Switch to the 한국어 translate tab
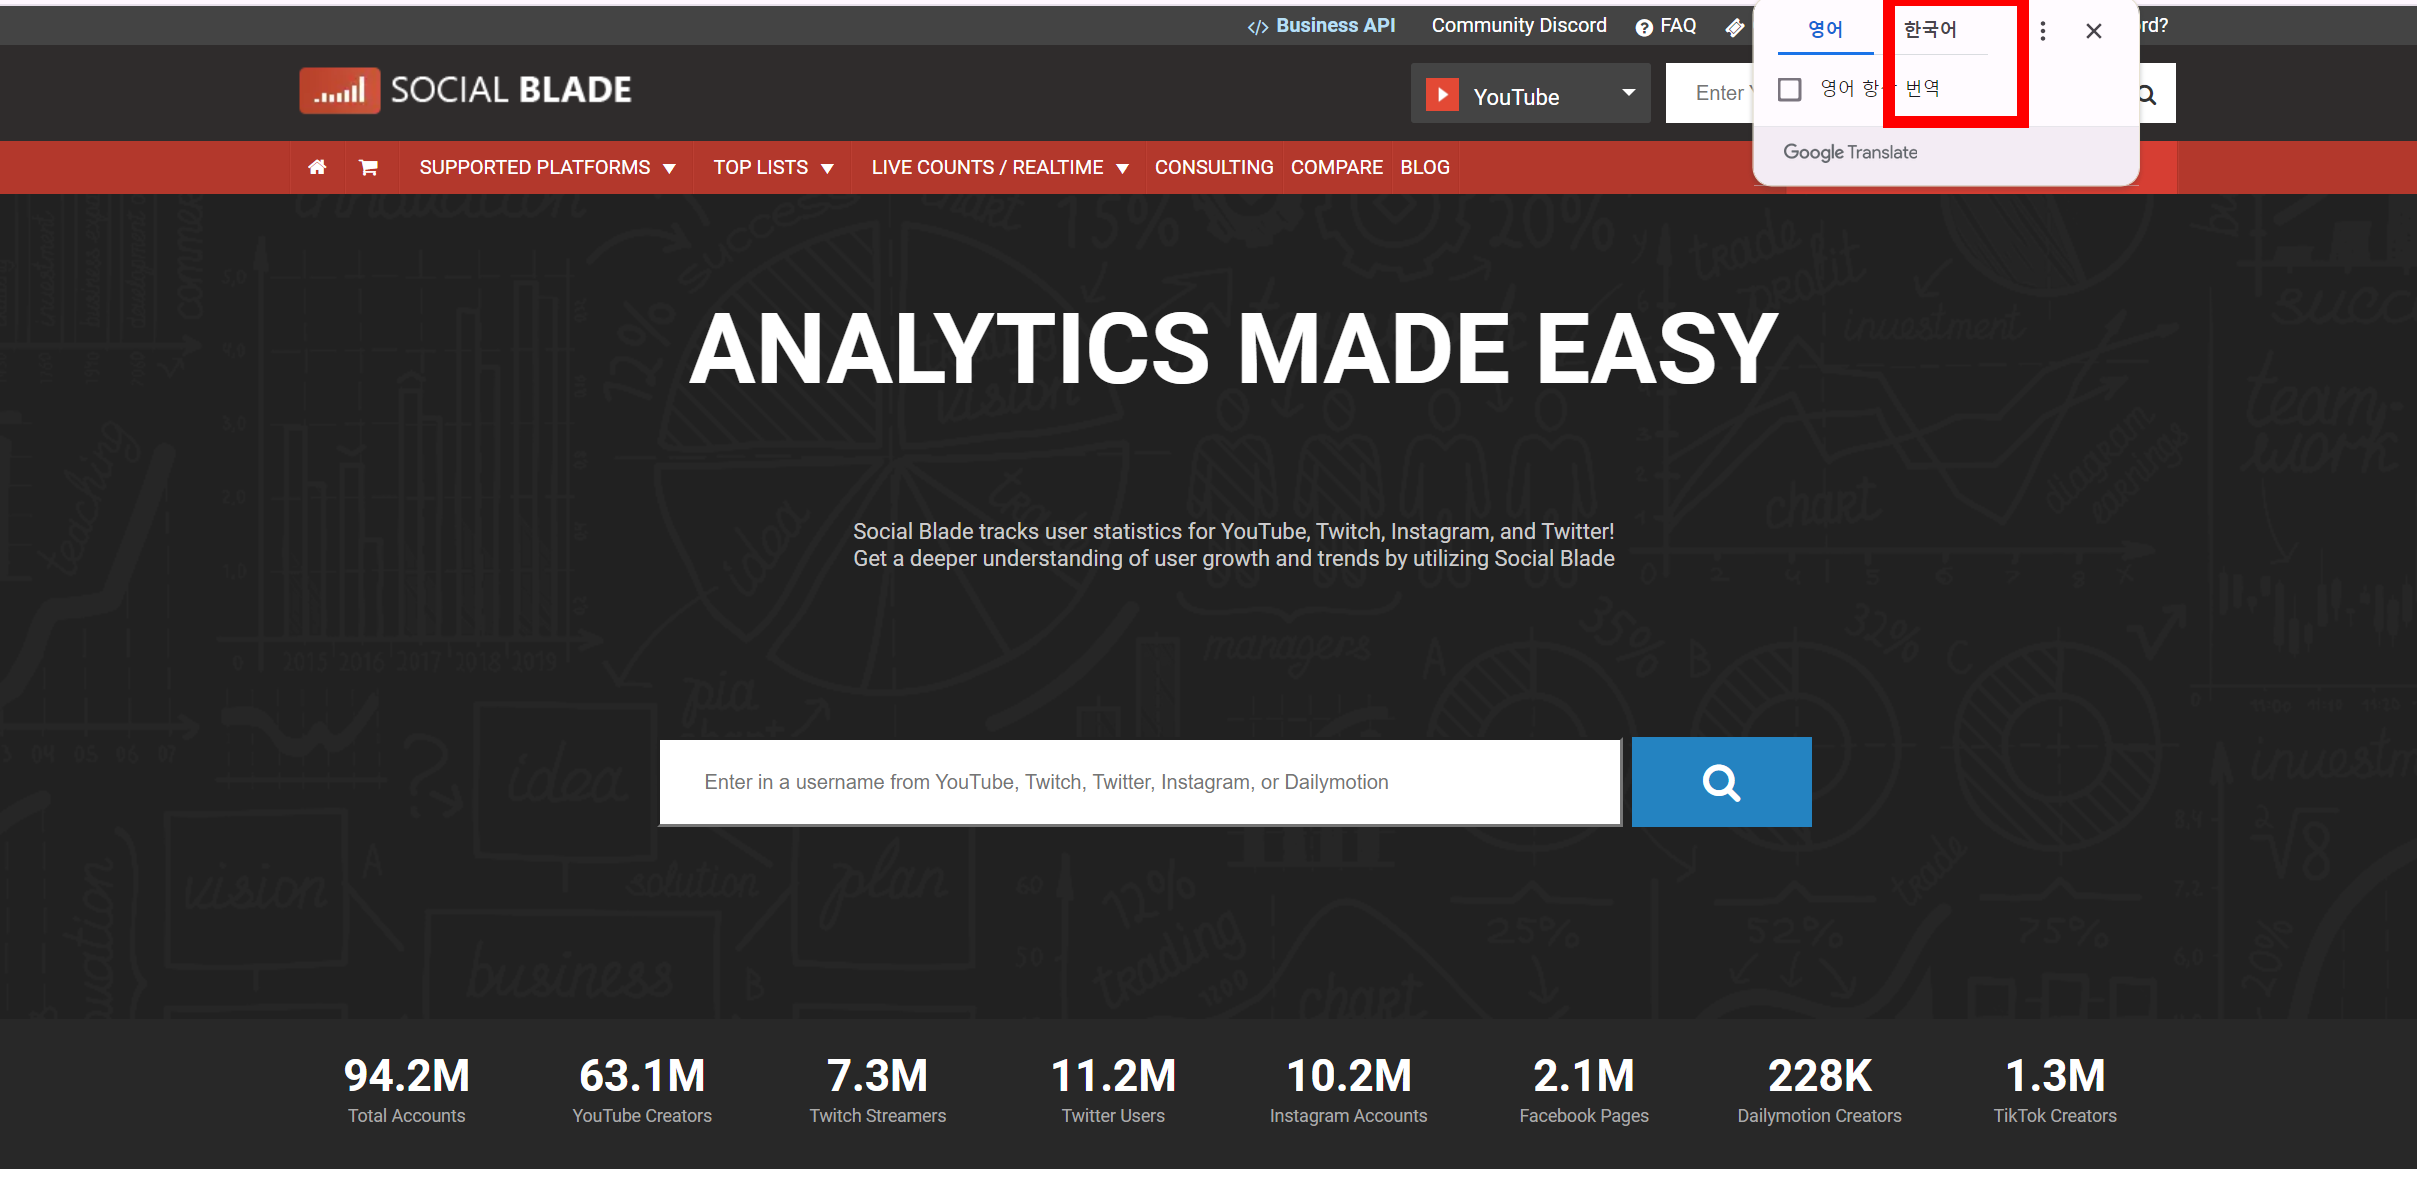 [1930, 30]
